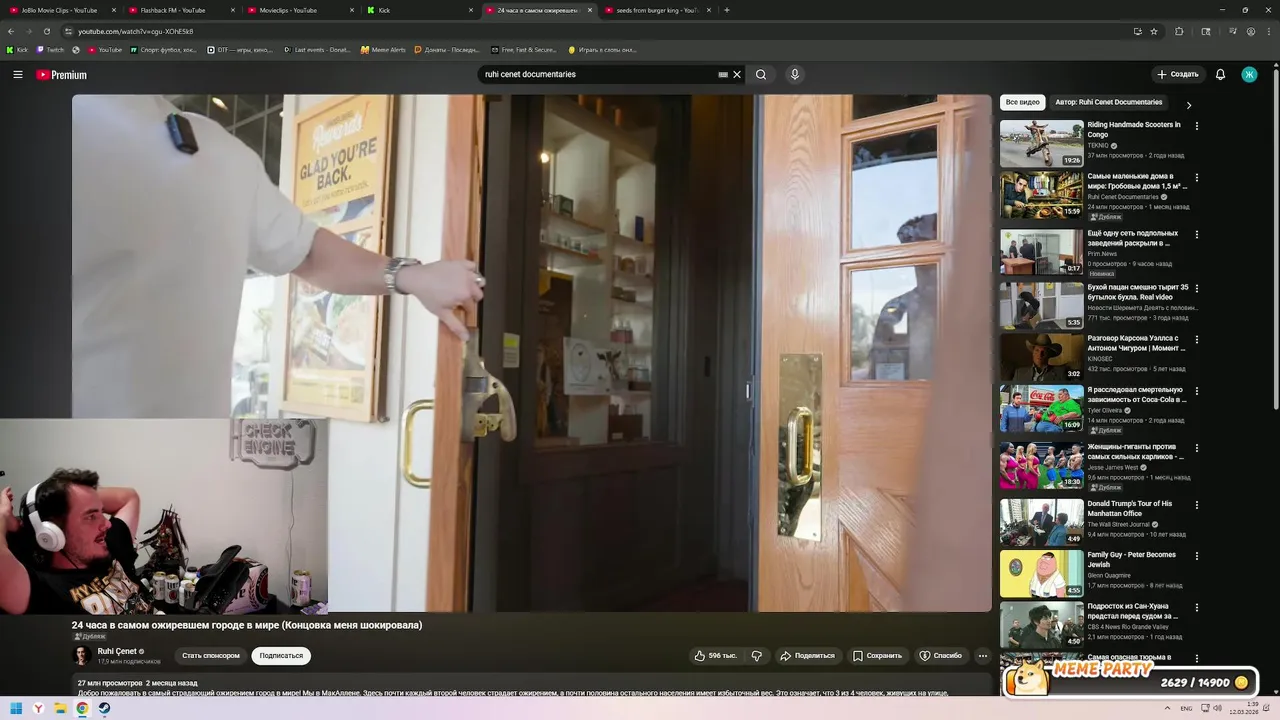Screen dimensions: 1280x720
Task: Click the Поделиться share button
Action: 807,656
